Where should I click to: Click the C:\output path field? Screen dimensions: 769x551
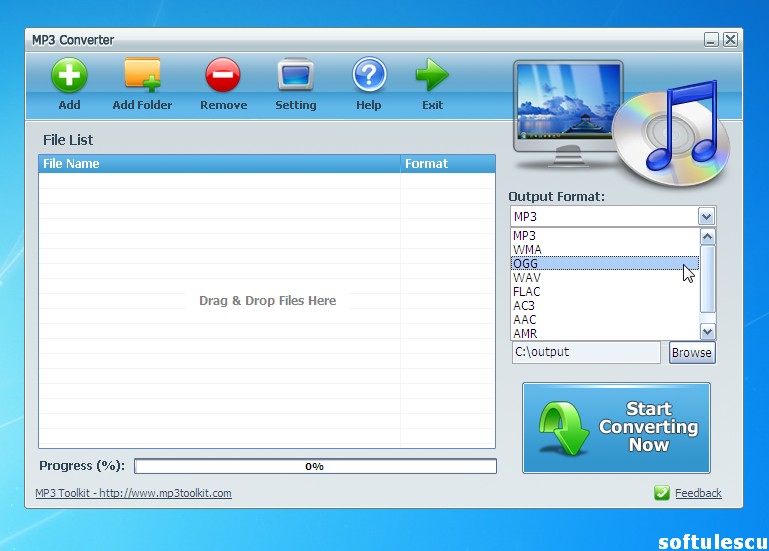[x=586, y=352]
